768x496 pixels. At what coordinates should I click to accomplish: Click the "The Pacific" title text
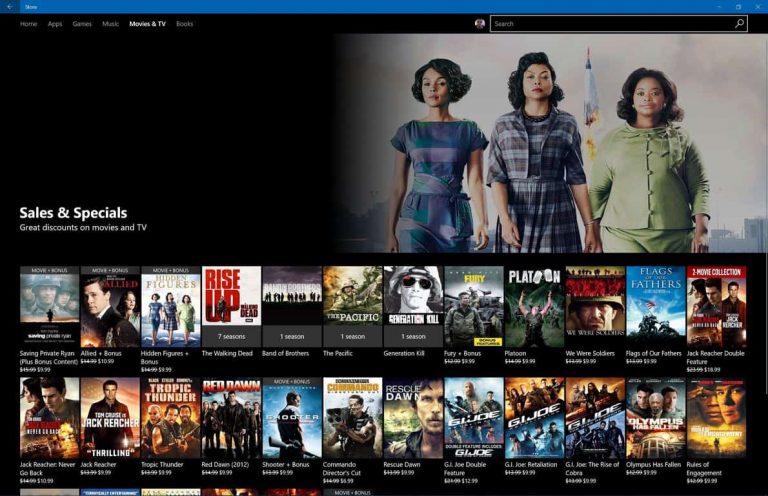337,353
